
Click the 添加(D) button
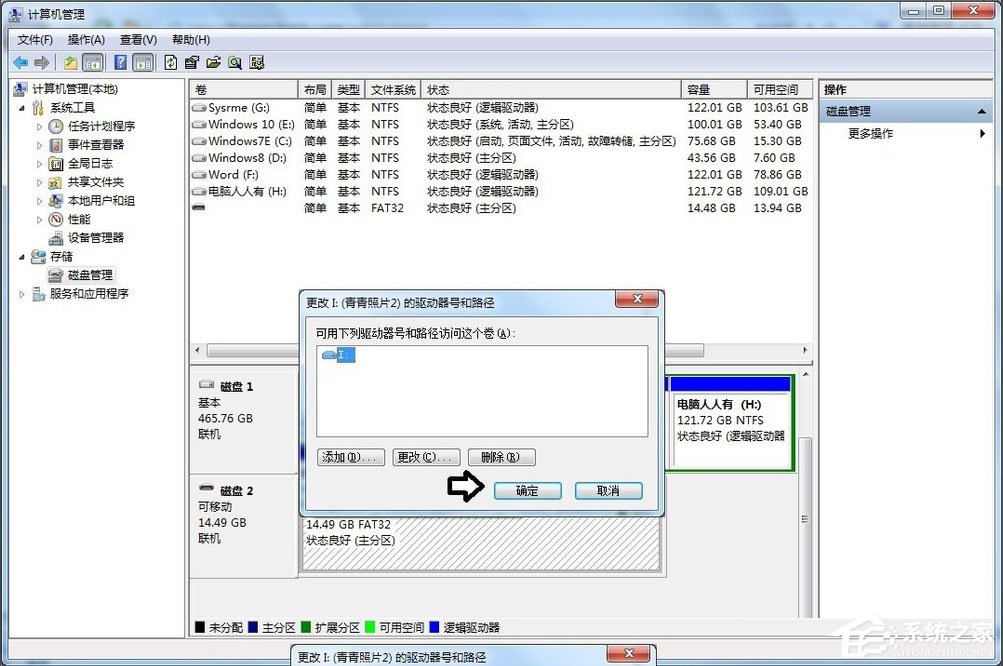(x=349, y=457)
